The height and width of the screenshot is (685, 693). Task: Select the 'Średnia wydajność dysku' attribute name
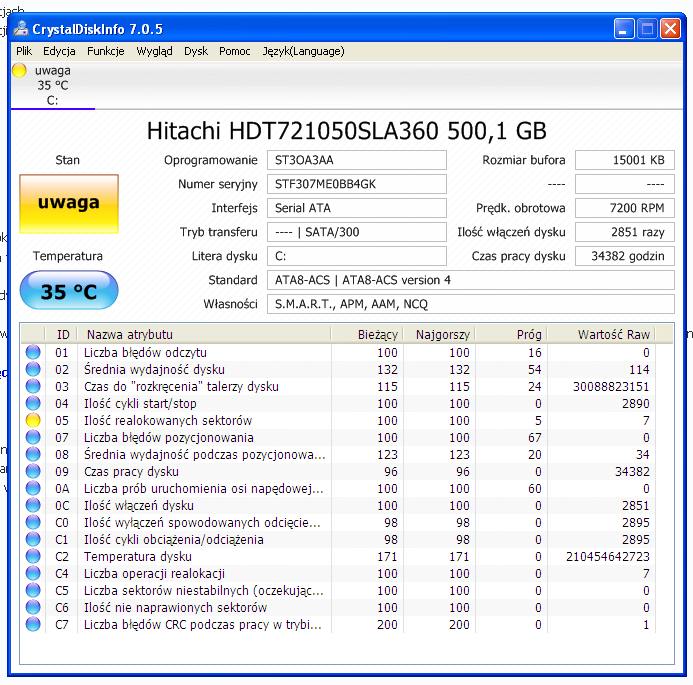(x=154, y=369)
